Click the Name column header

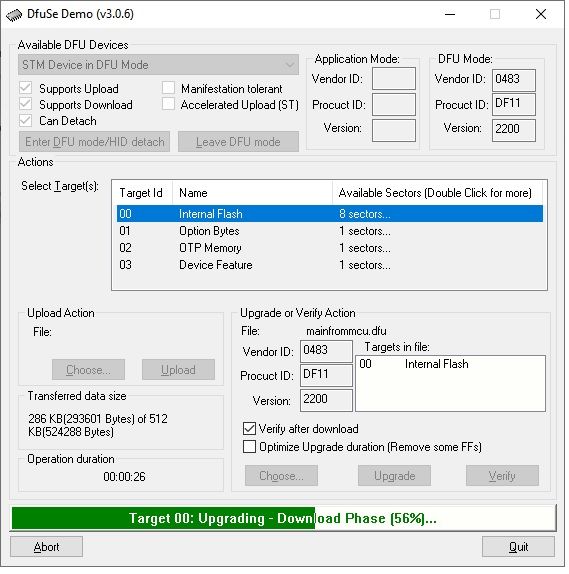click(x=252, y=193)
